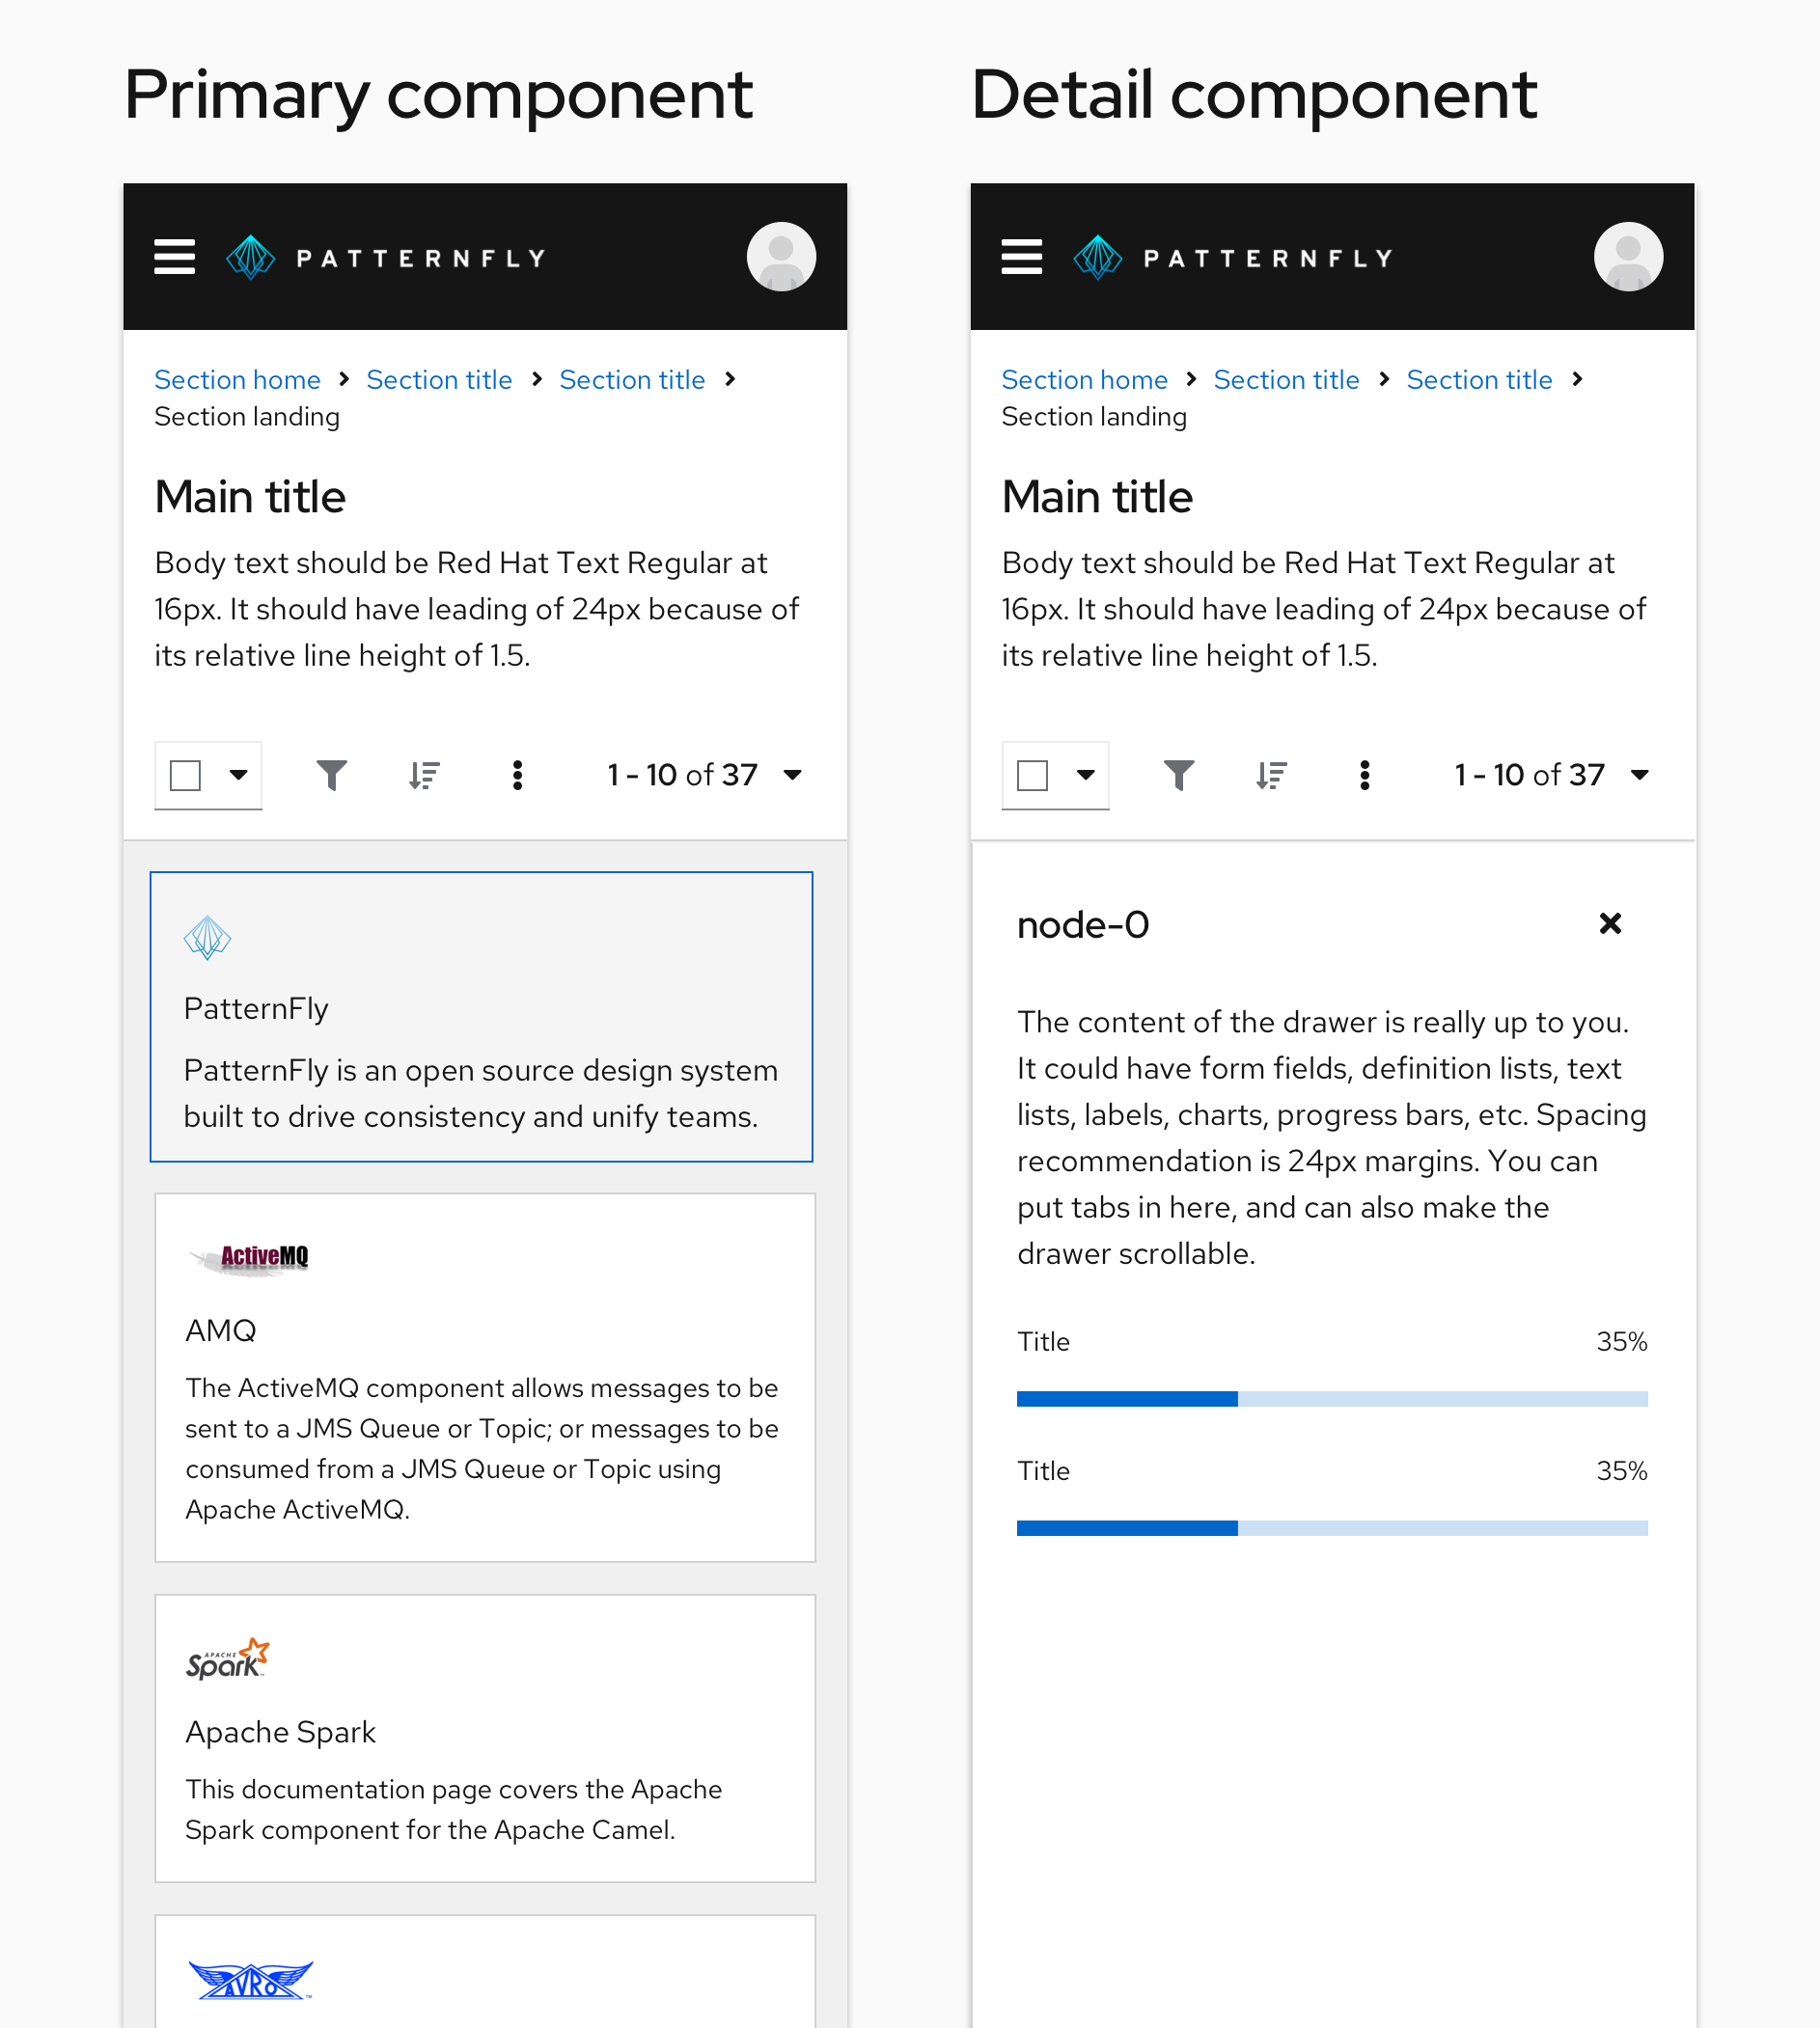
Task: Open the filter icon in the detail toolbar
Action: [x=1180, y=775]
